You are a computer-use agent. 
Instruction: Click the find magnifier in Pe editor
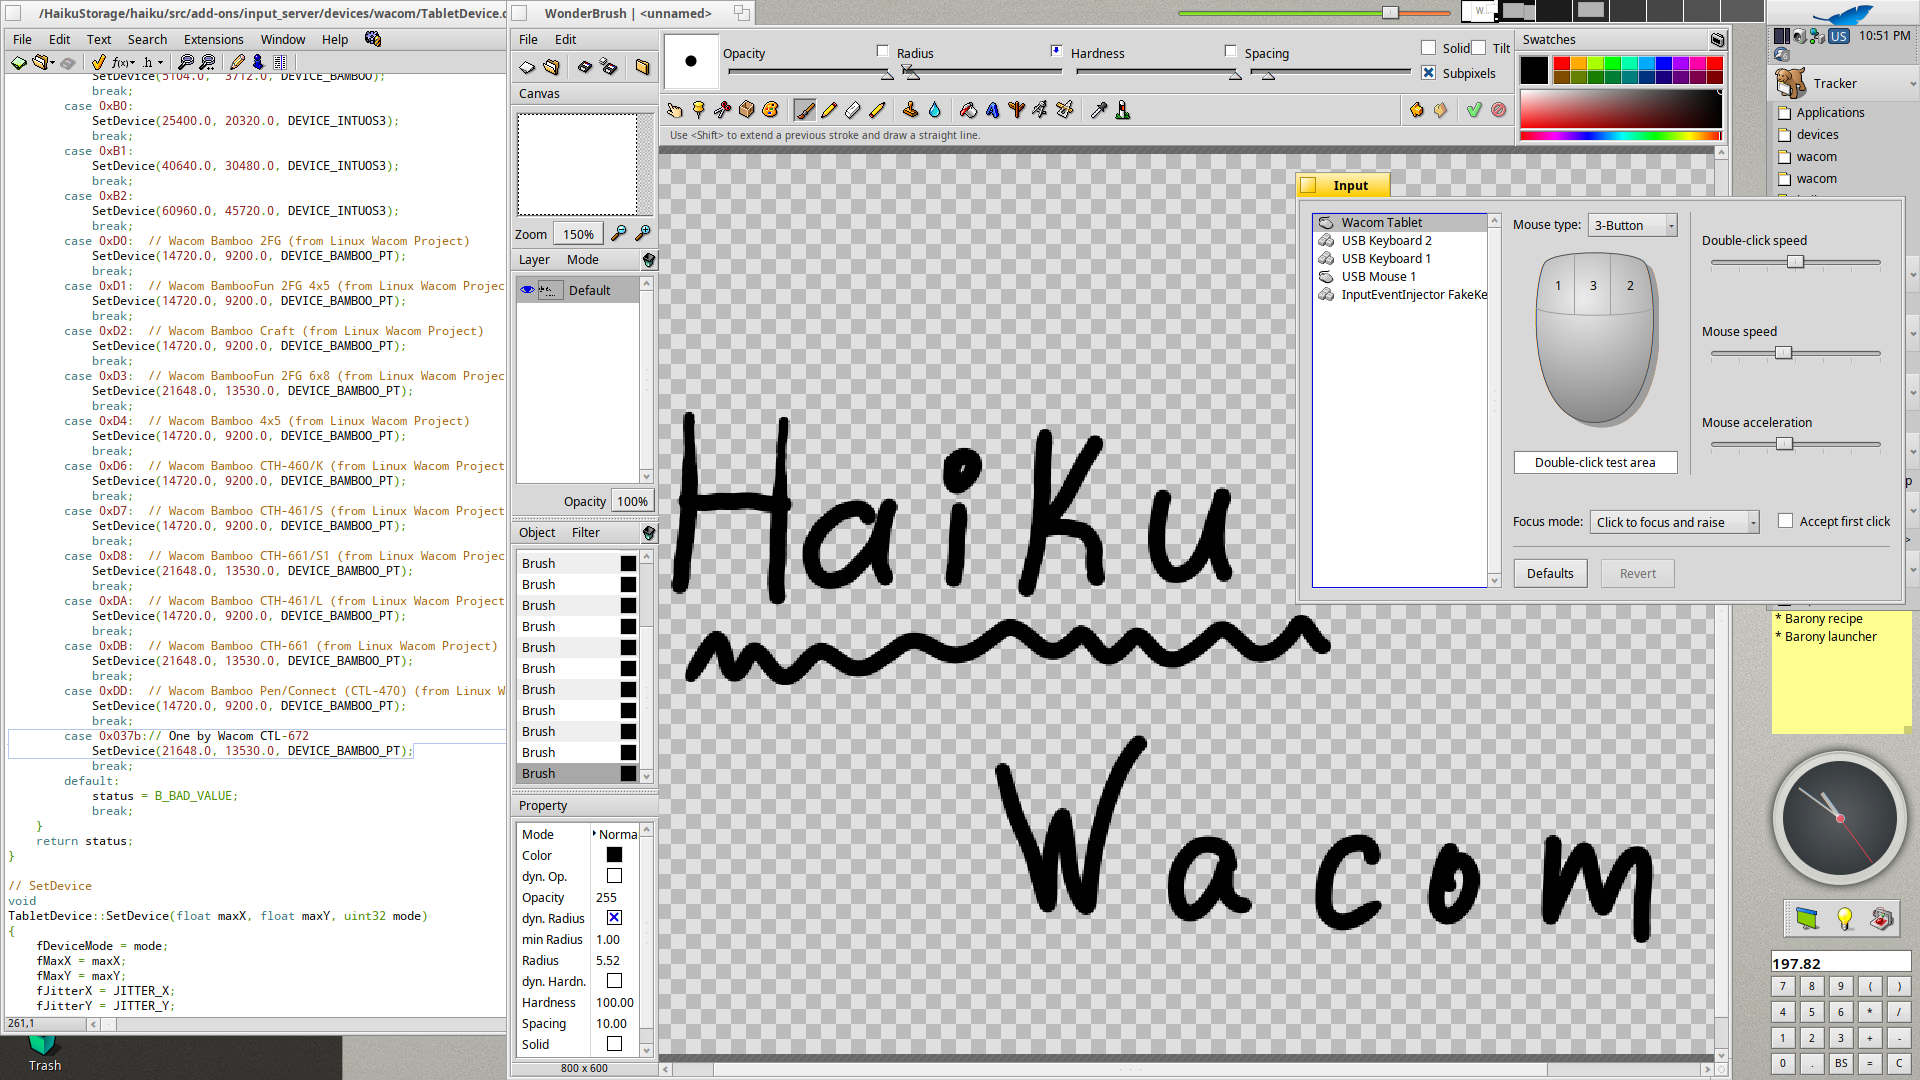186,62
